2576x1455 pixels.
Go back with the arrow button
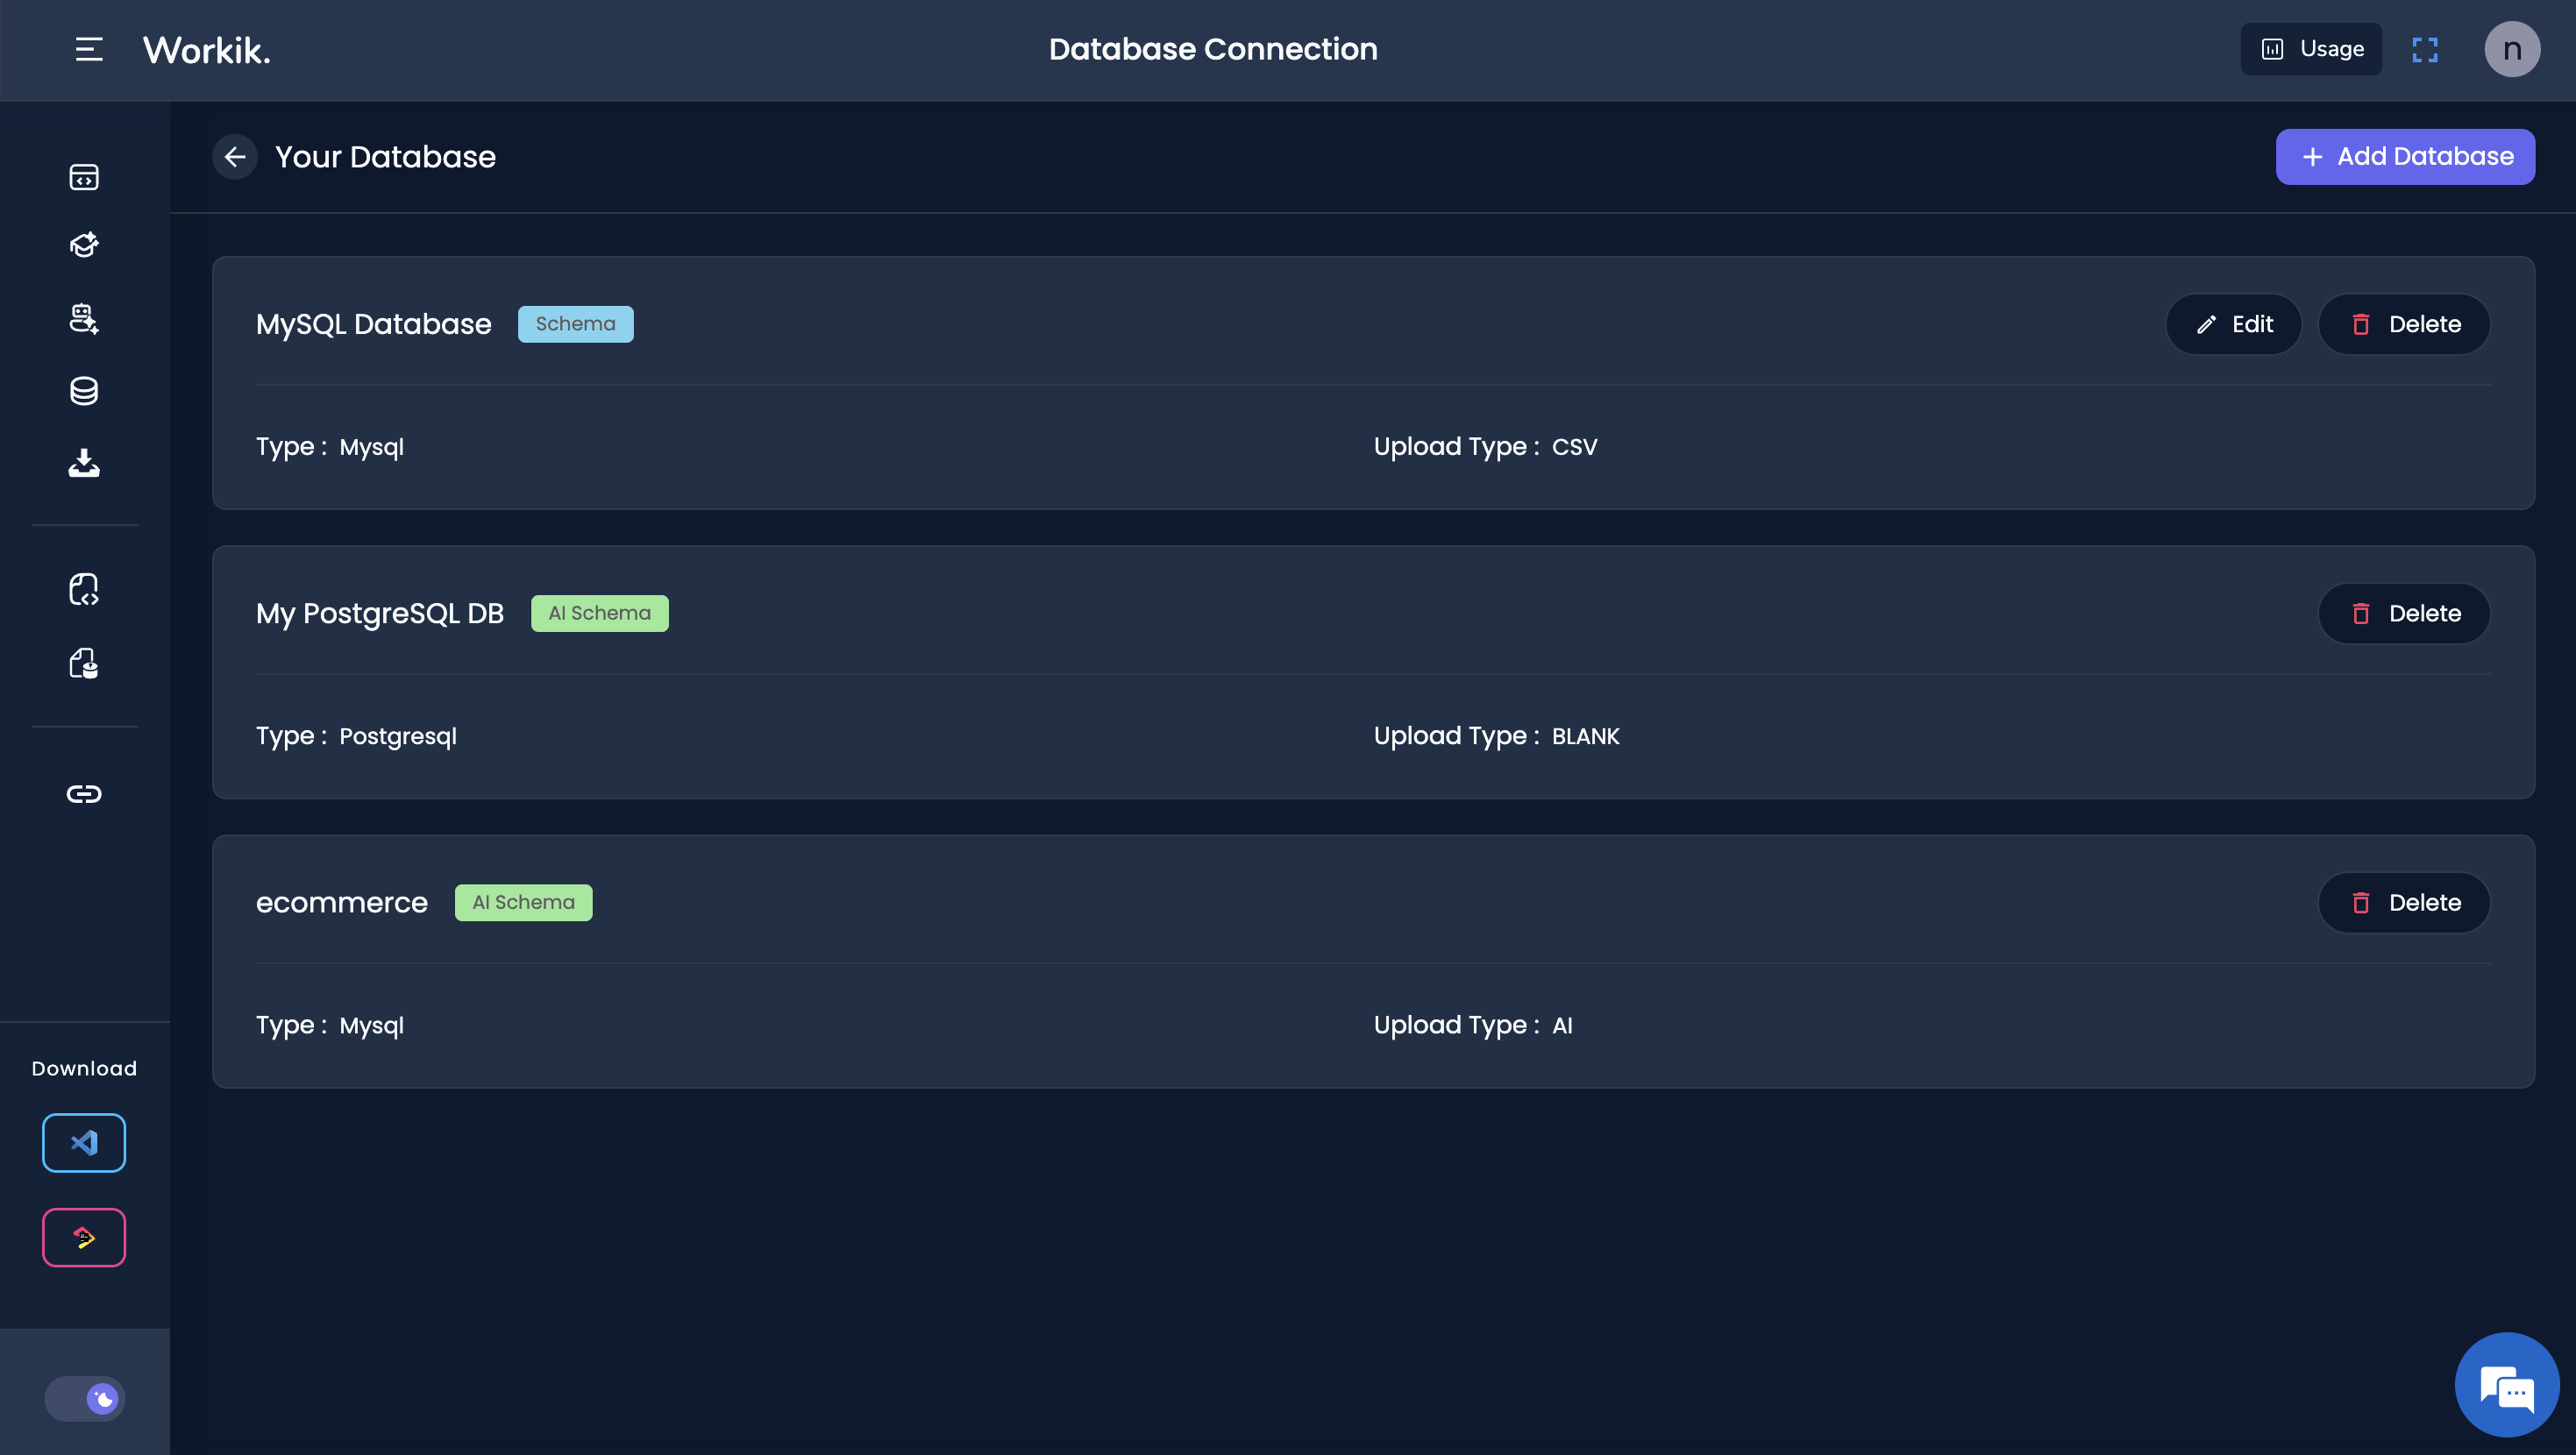coord(235,157)
